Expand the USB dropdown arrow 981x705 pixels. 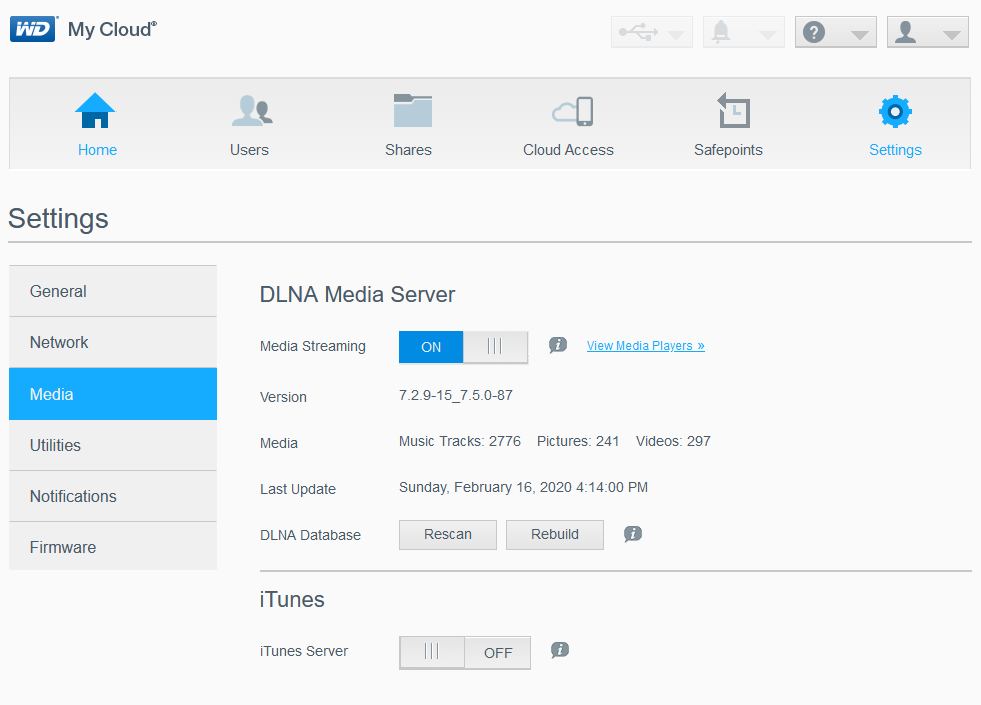pyautogui.click(x=676, y=35)
